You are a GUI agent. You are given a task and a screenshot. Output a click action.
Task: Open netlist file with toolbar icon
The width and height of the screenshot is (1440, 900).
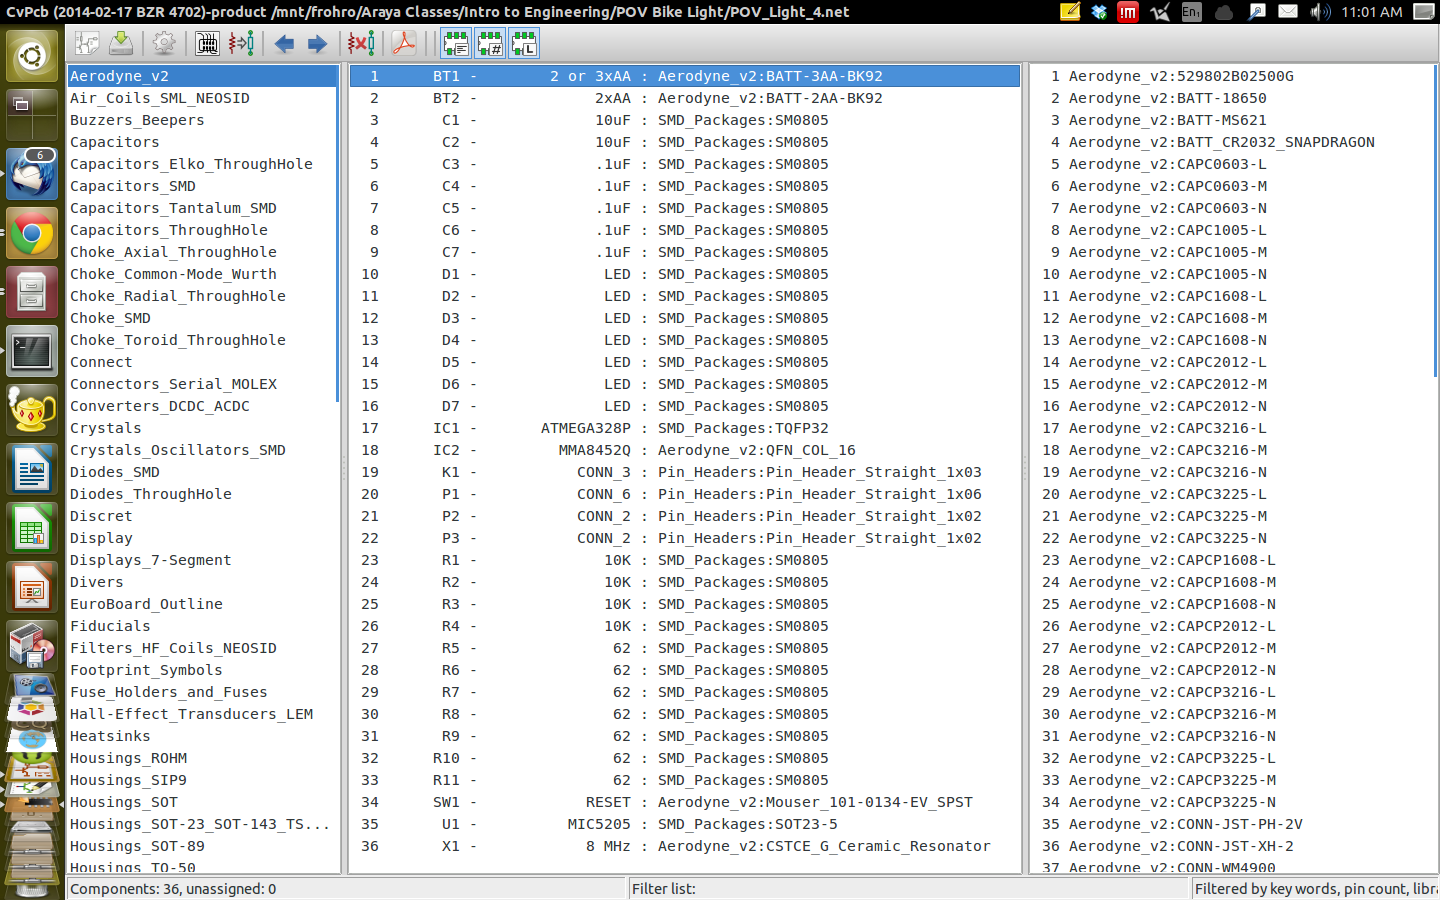pos(87,44)
